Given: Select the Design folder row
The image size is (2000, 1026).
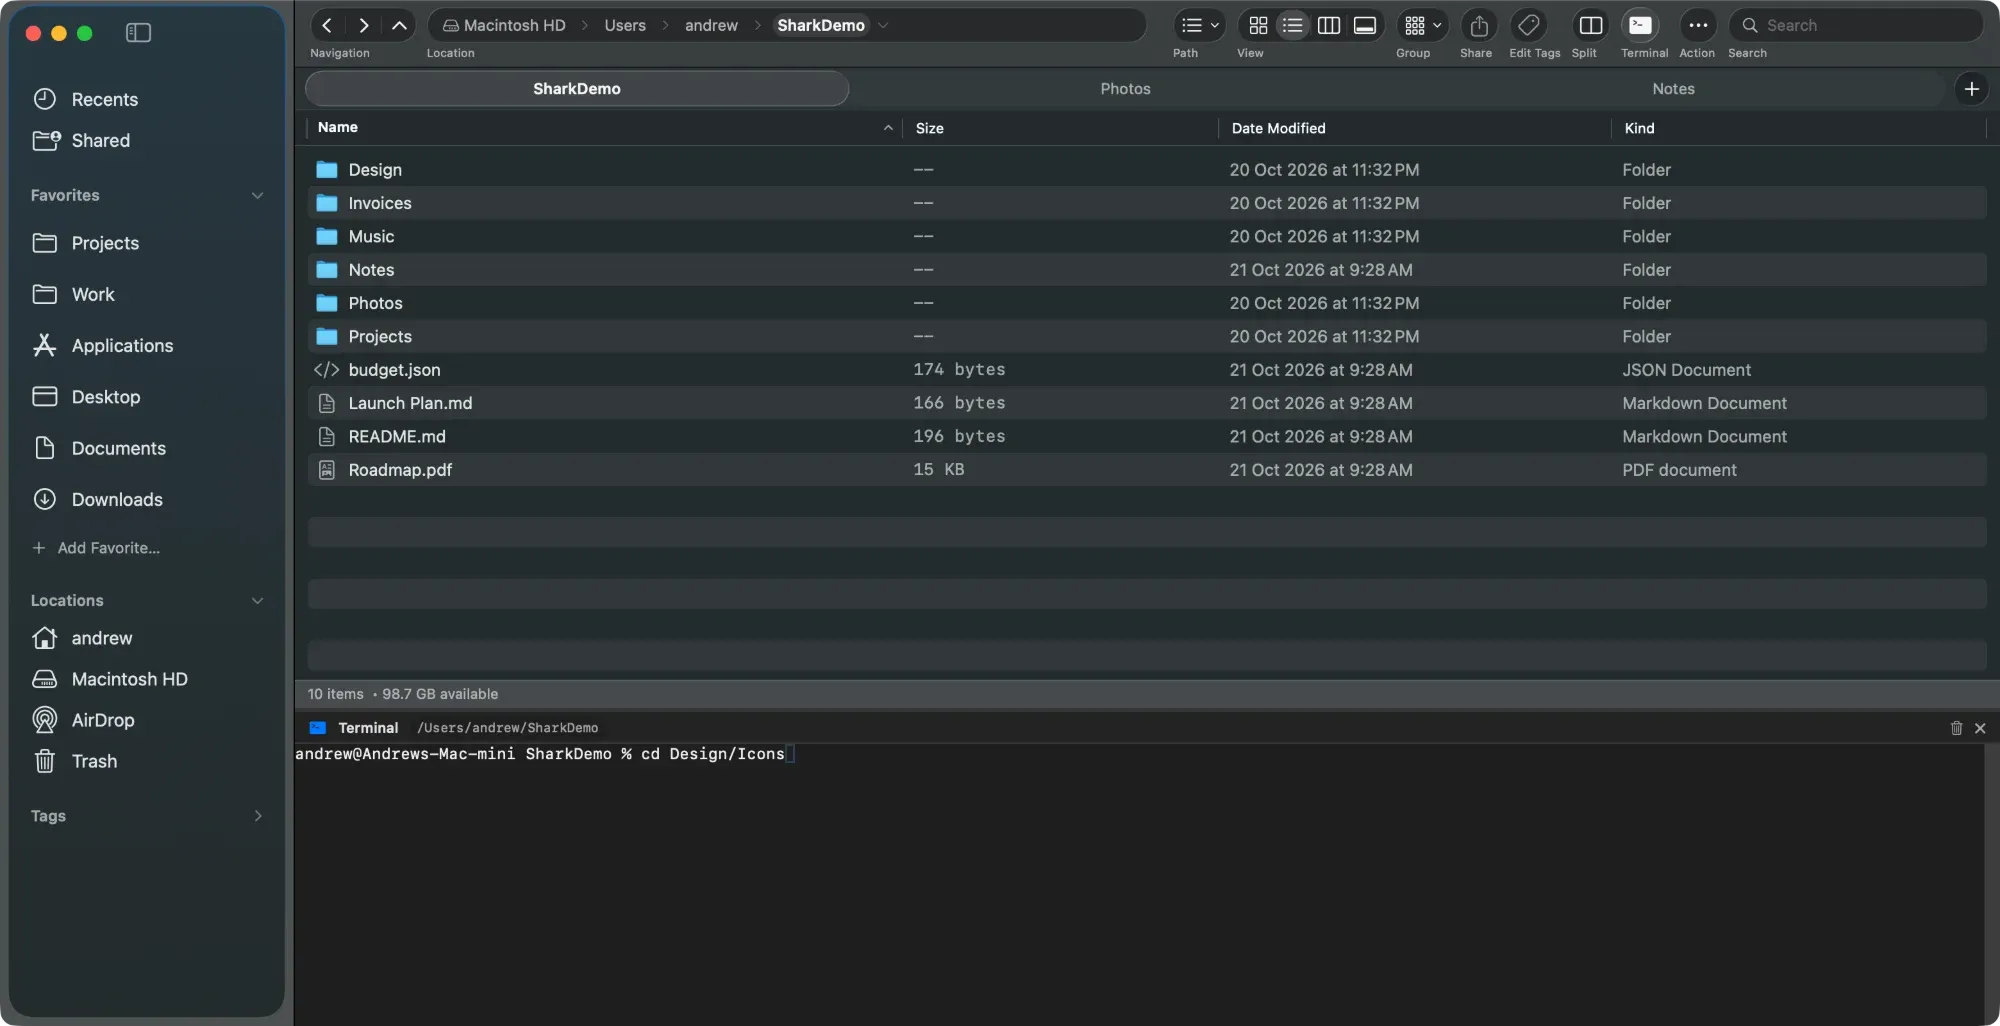Looking at the screenshot, I should coord(1147,170).
